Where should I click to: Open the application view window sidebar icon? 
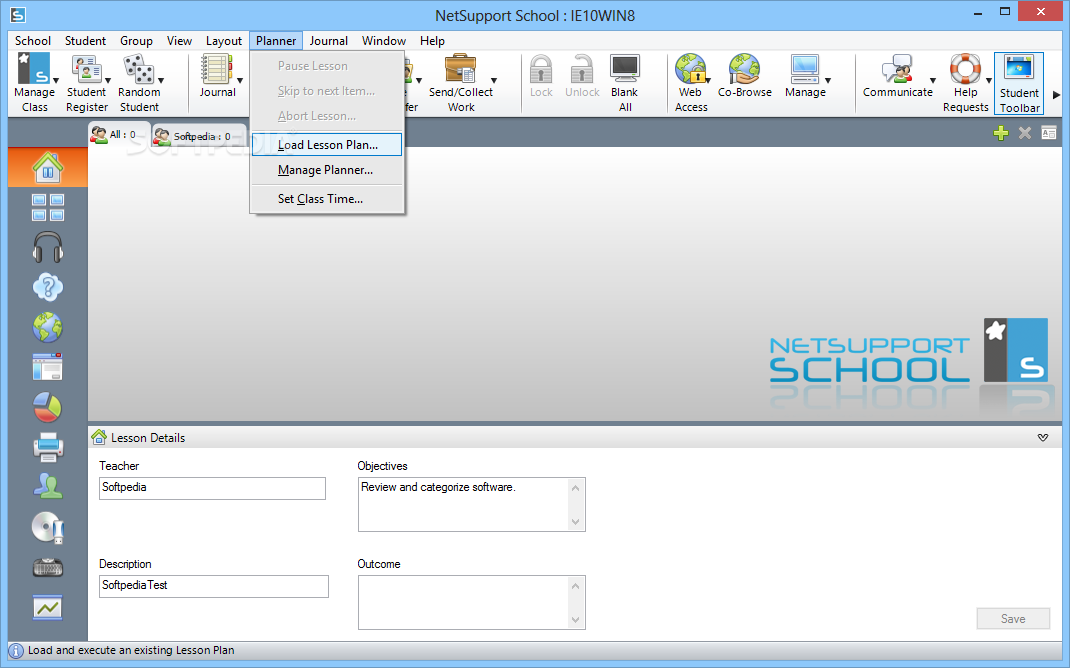pyautogui.click(x=48, y=367)
